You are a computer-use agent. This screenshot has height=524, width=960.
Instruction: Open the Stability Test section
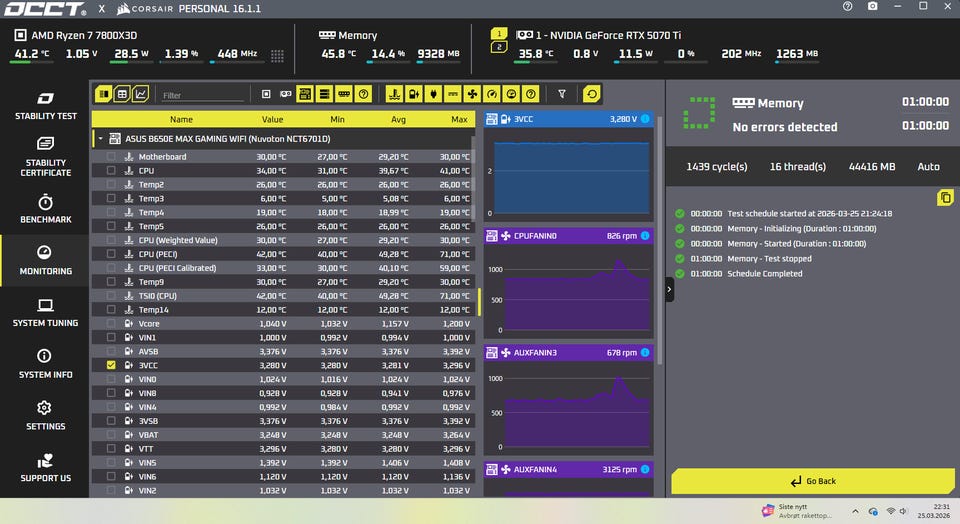[x=45, y=106]
